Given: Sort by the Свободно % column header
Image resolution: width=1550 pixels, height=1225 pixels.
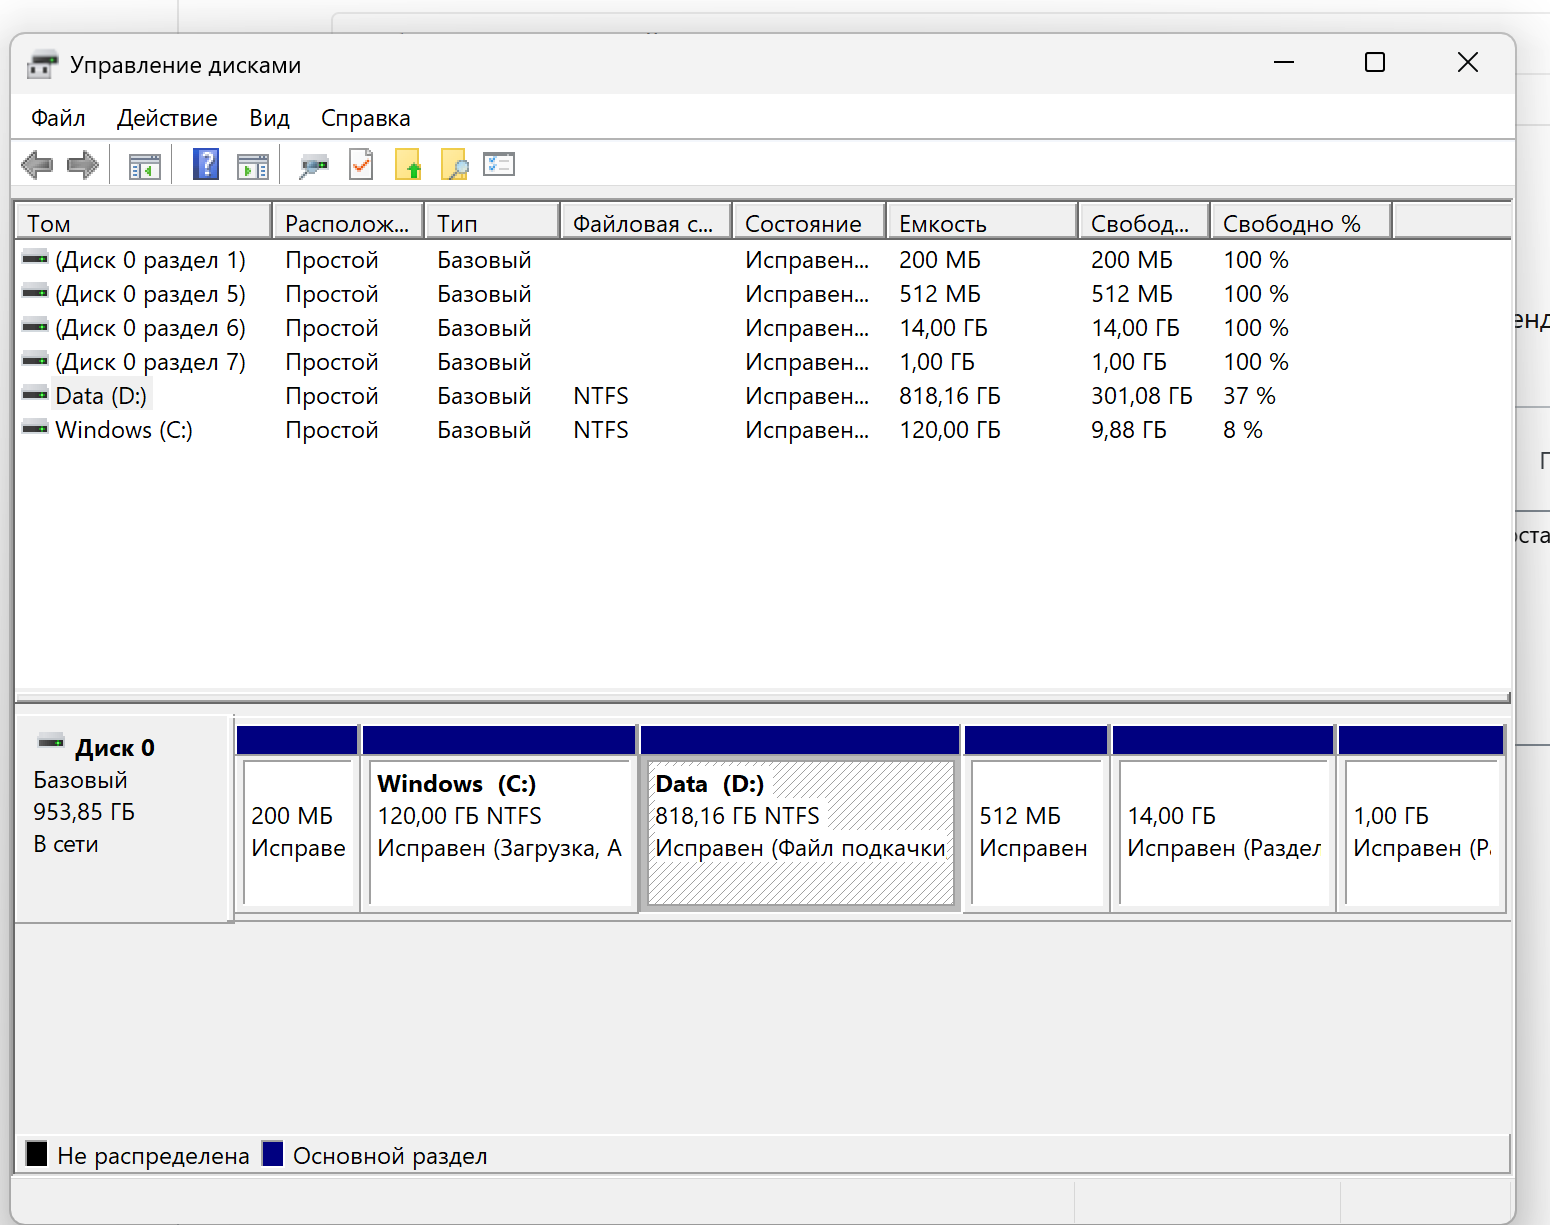Looking at the screenshot, I should click(1301, 223).
